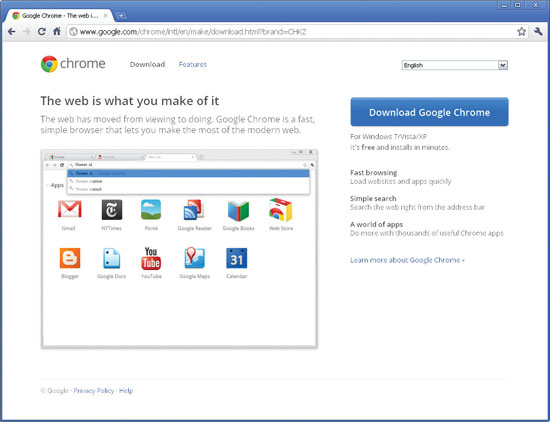Open the Help link in footer

click(x=126, y=390)
